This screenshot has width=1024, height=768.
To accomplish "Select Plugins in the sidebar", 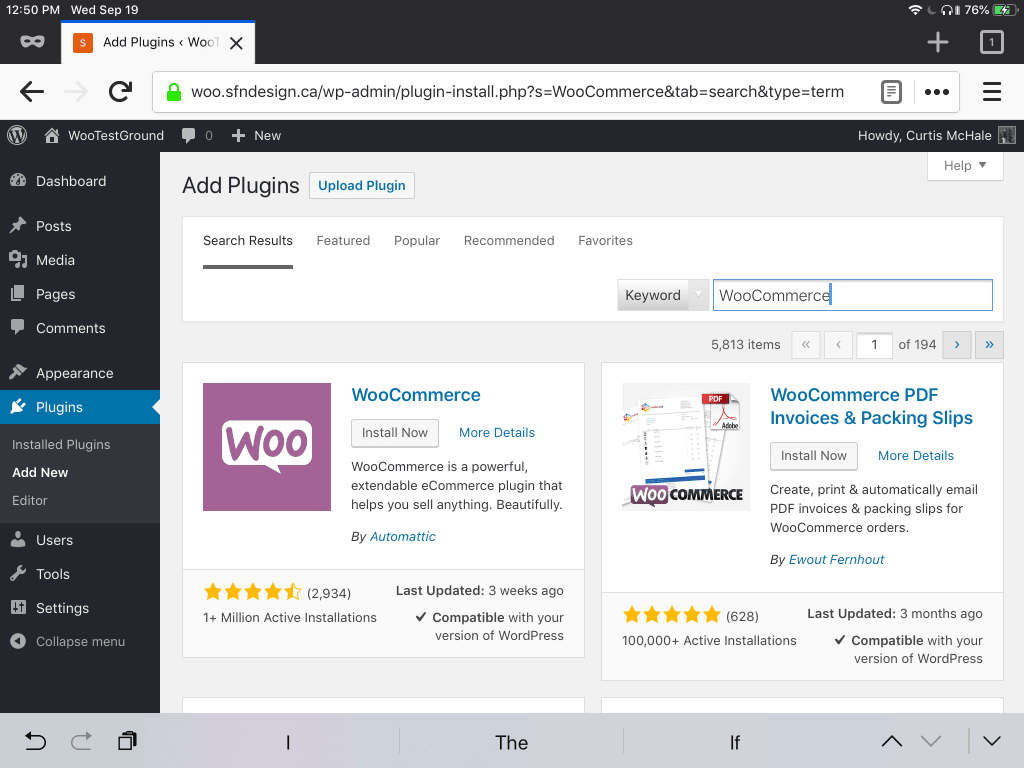I will 80,407.
